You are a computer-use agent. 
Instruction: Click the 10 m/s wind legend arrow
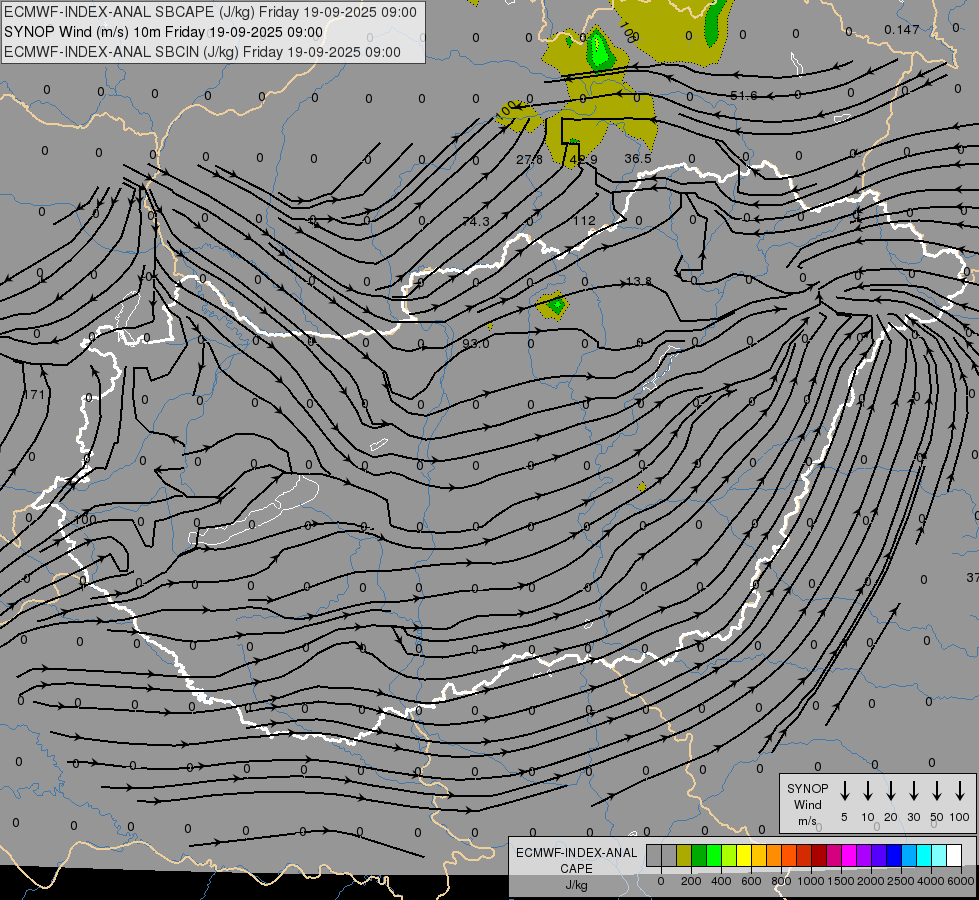click(868, 791)
